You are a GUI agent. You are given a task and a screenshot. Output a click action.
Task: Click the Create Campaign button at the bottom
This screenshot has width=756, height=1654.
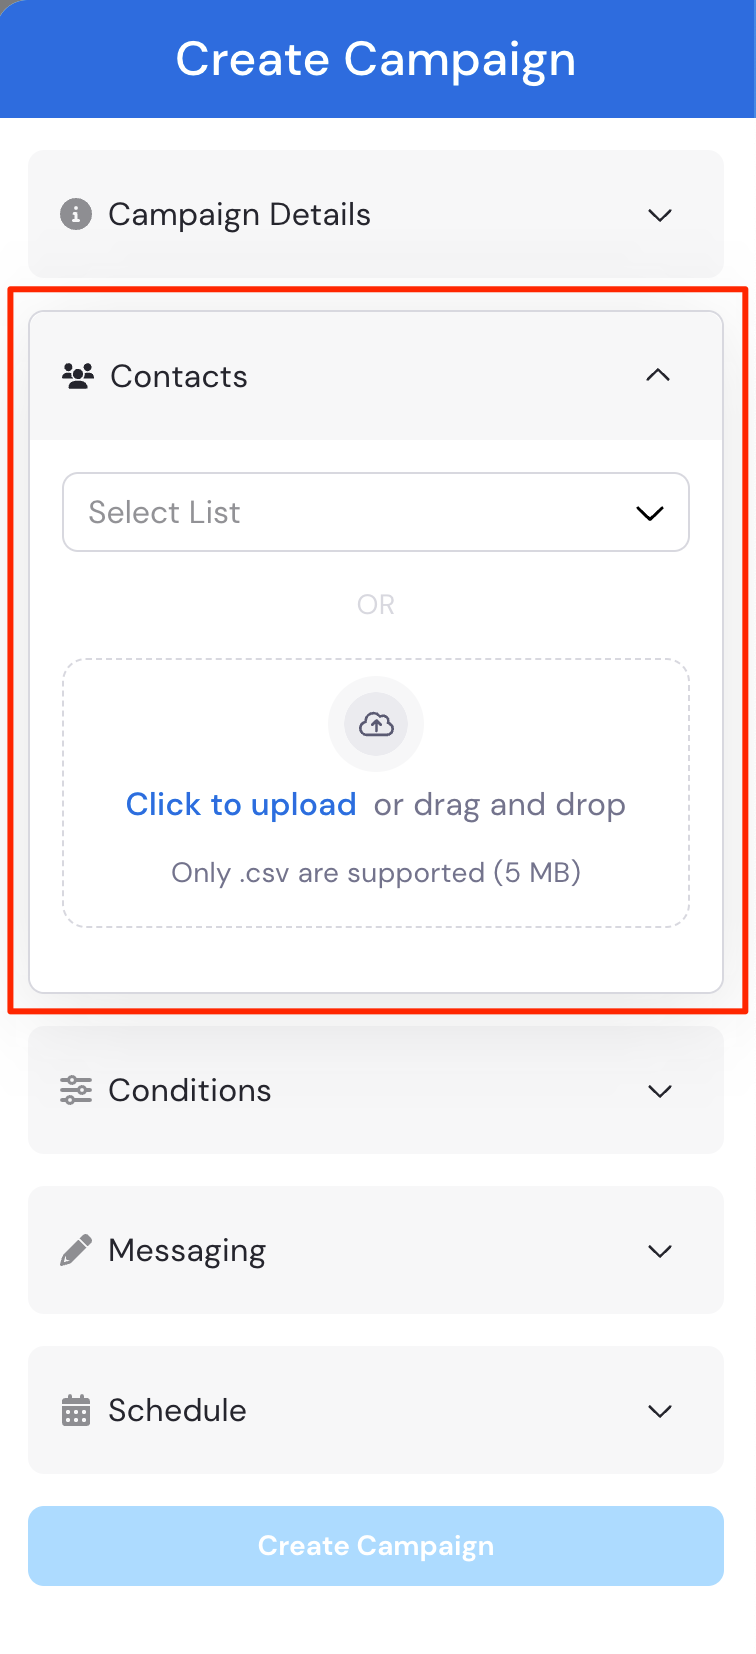376,1546
